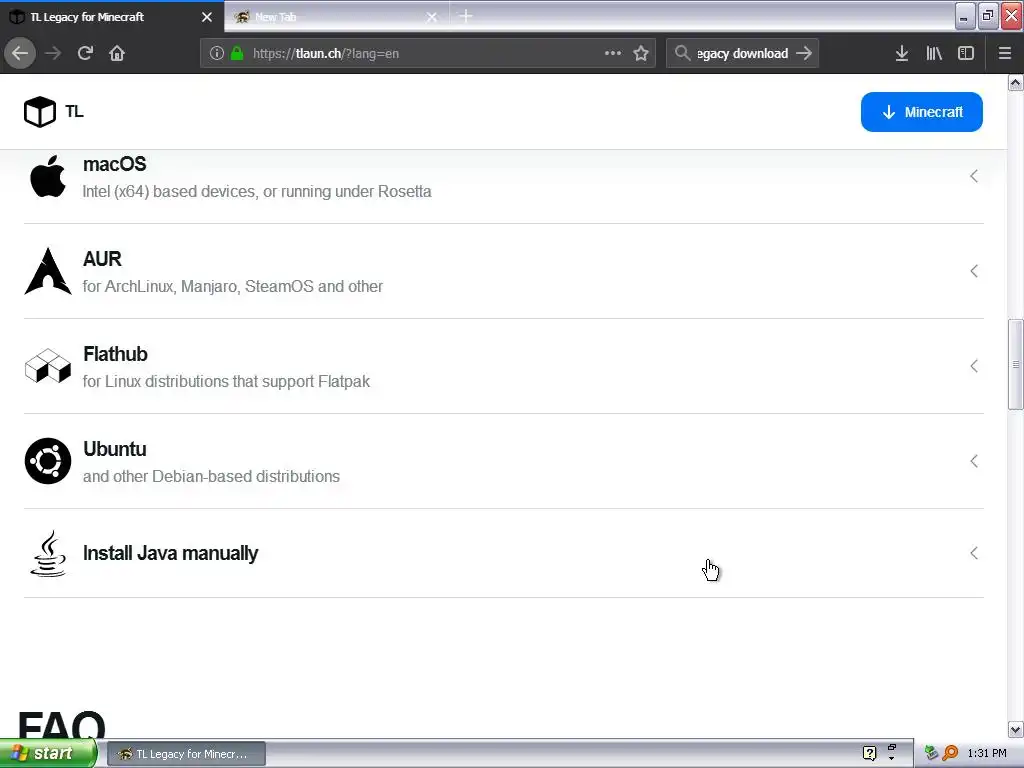Toggle the sidebar view icon
Viewport: 1024px width, 768px height.
pos(966,53)
